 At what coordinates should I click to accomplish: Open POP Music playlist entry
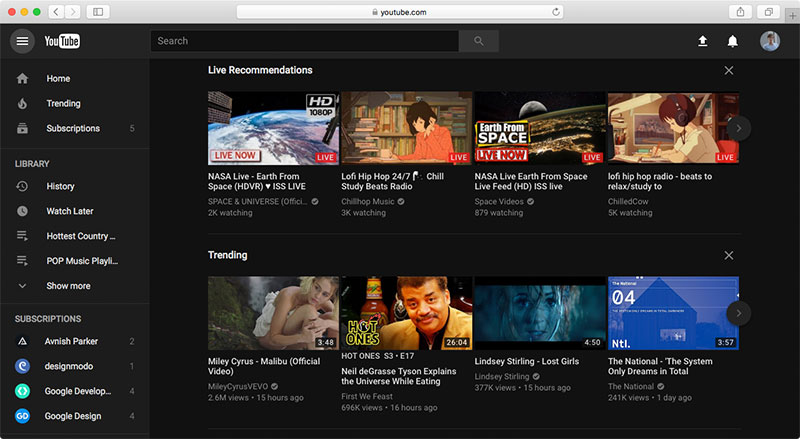pyautogui.click(x=74, y=261)
